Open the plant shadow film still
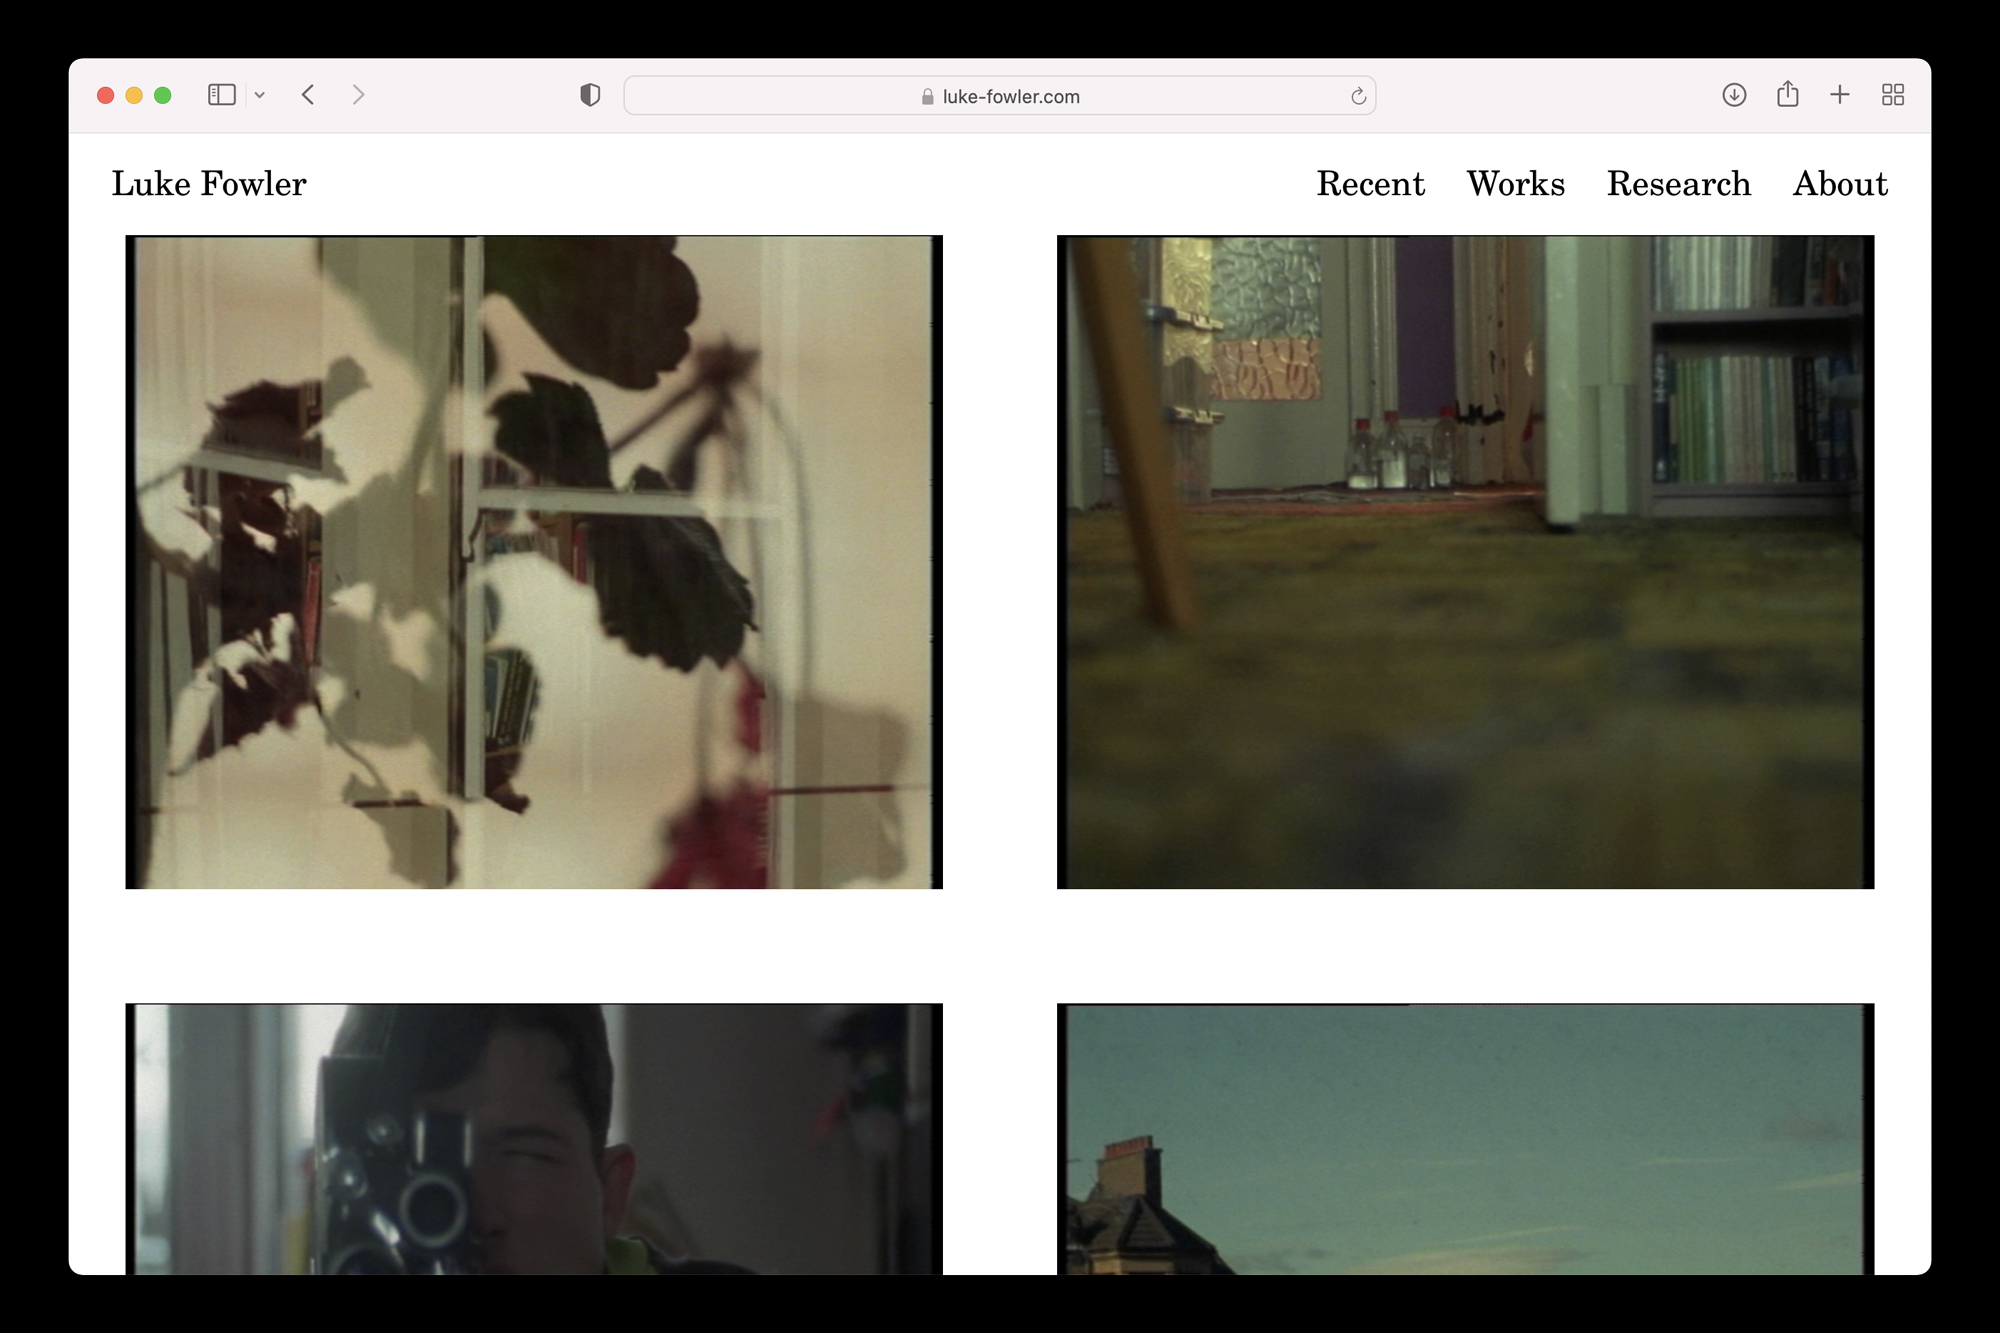This screenshot has width=2000, height=1333. click(x=534, y=562)
